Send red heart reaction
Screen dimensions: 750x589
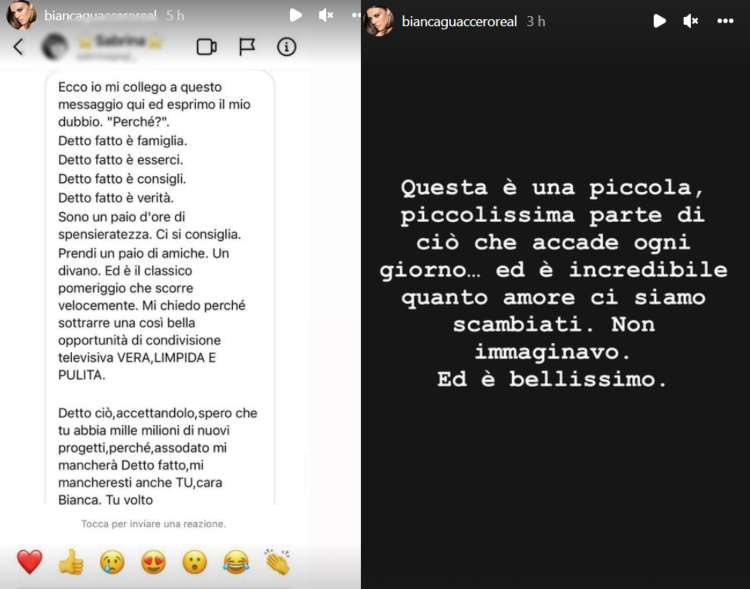pyautogui.click(x=30, y=561)
